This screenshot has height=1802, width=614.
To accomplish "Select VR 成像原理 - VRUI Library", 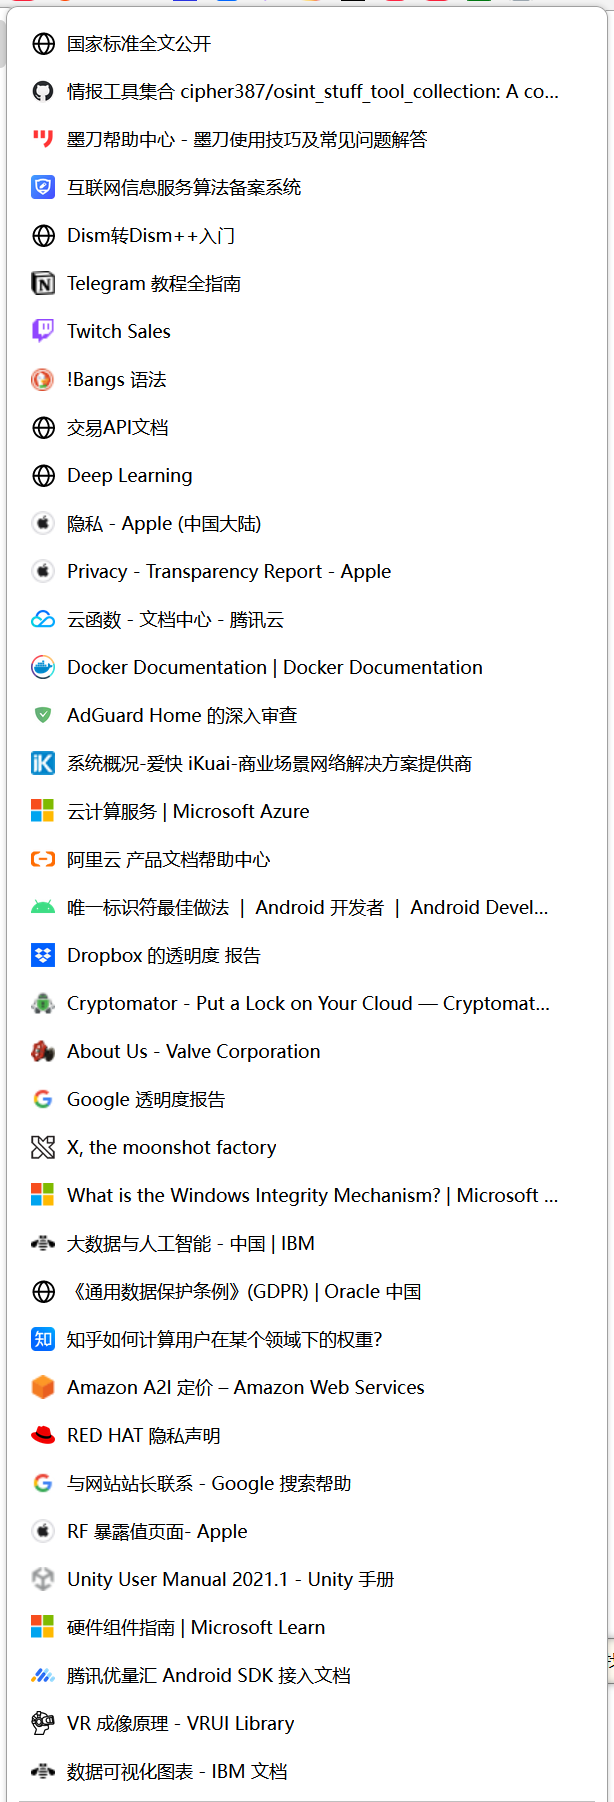I will [181, 1724].
